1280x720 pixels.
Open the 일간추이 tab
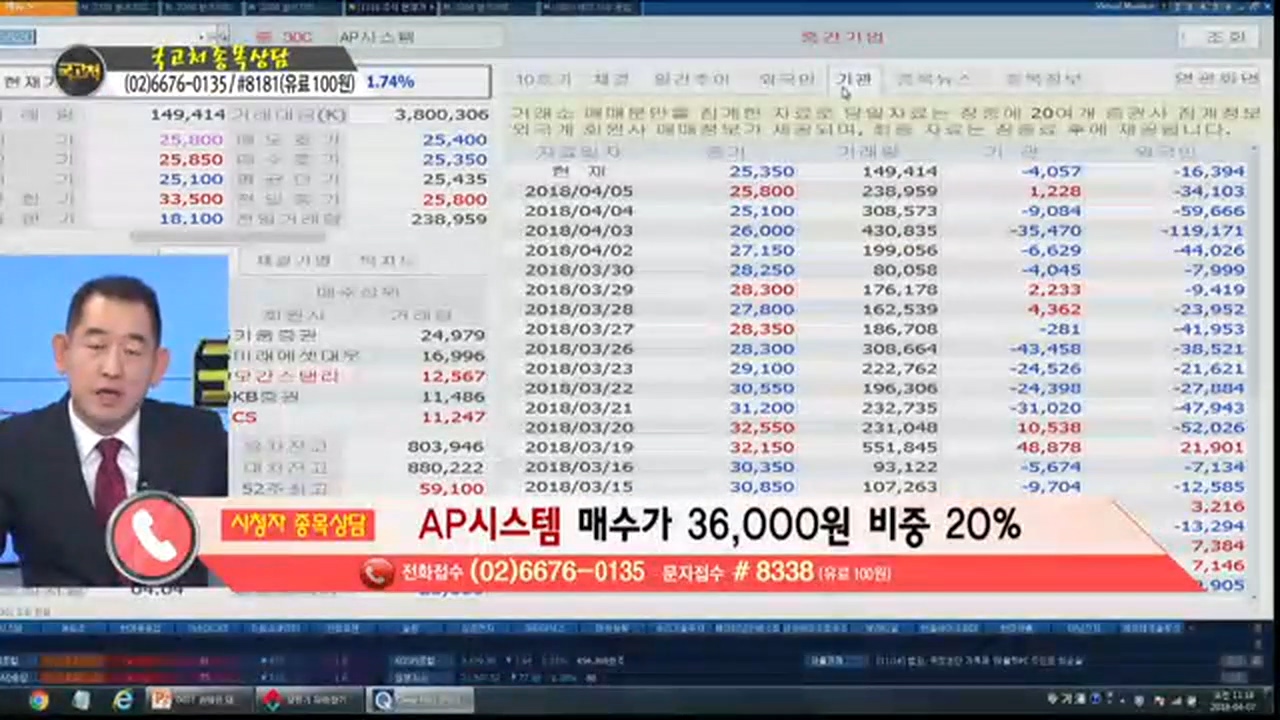691,79
